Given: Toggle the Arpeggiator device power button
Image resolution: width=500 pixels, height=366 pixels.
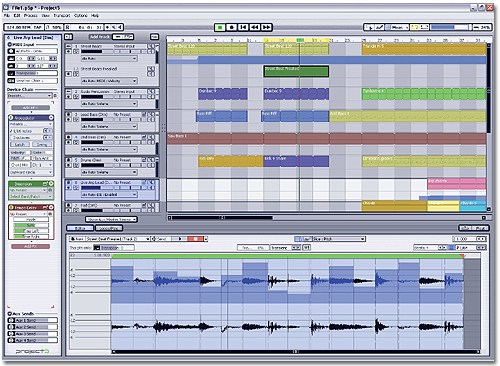Looking at the screenshot, I should pyautogui.click(x=11, y=118).
